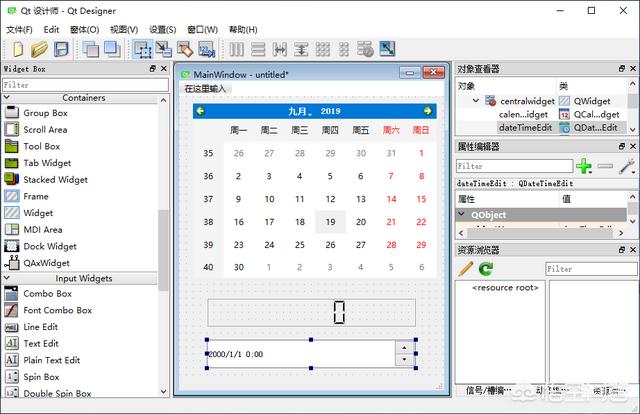
Task: Open the wrench configure property editor icon
Action: [x=627, y=166]
